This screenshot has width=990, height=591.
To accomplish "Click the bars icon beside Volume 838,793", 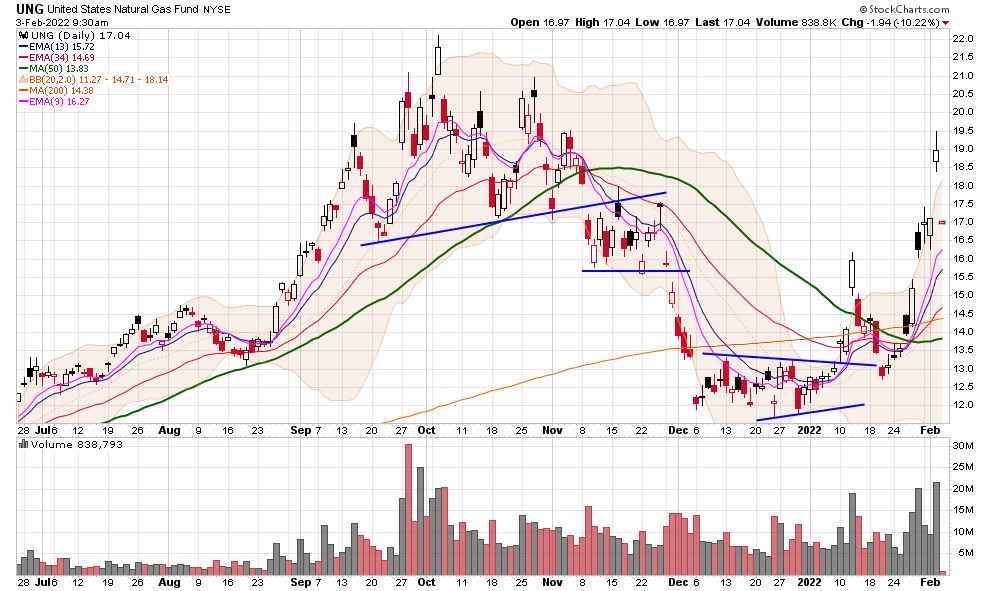I will [24, 445].
